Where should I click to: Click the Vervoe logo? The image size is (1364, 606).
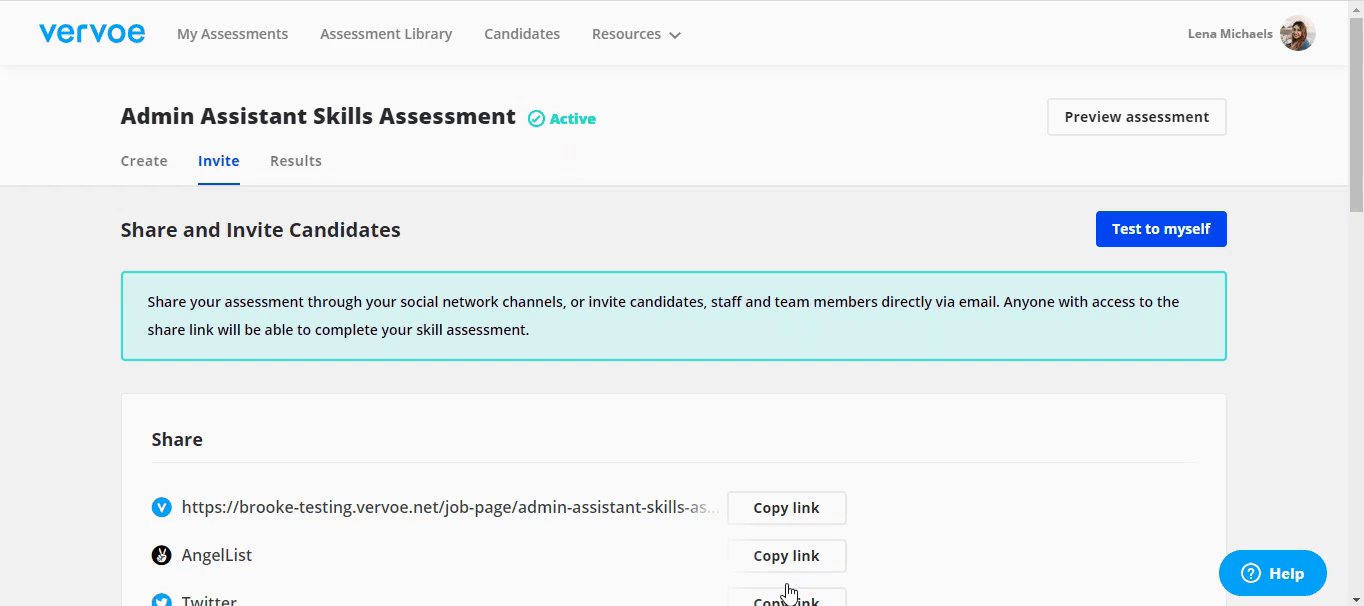92,33
